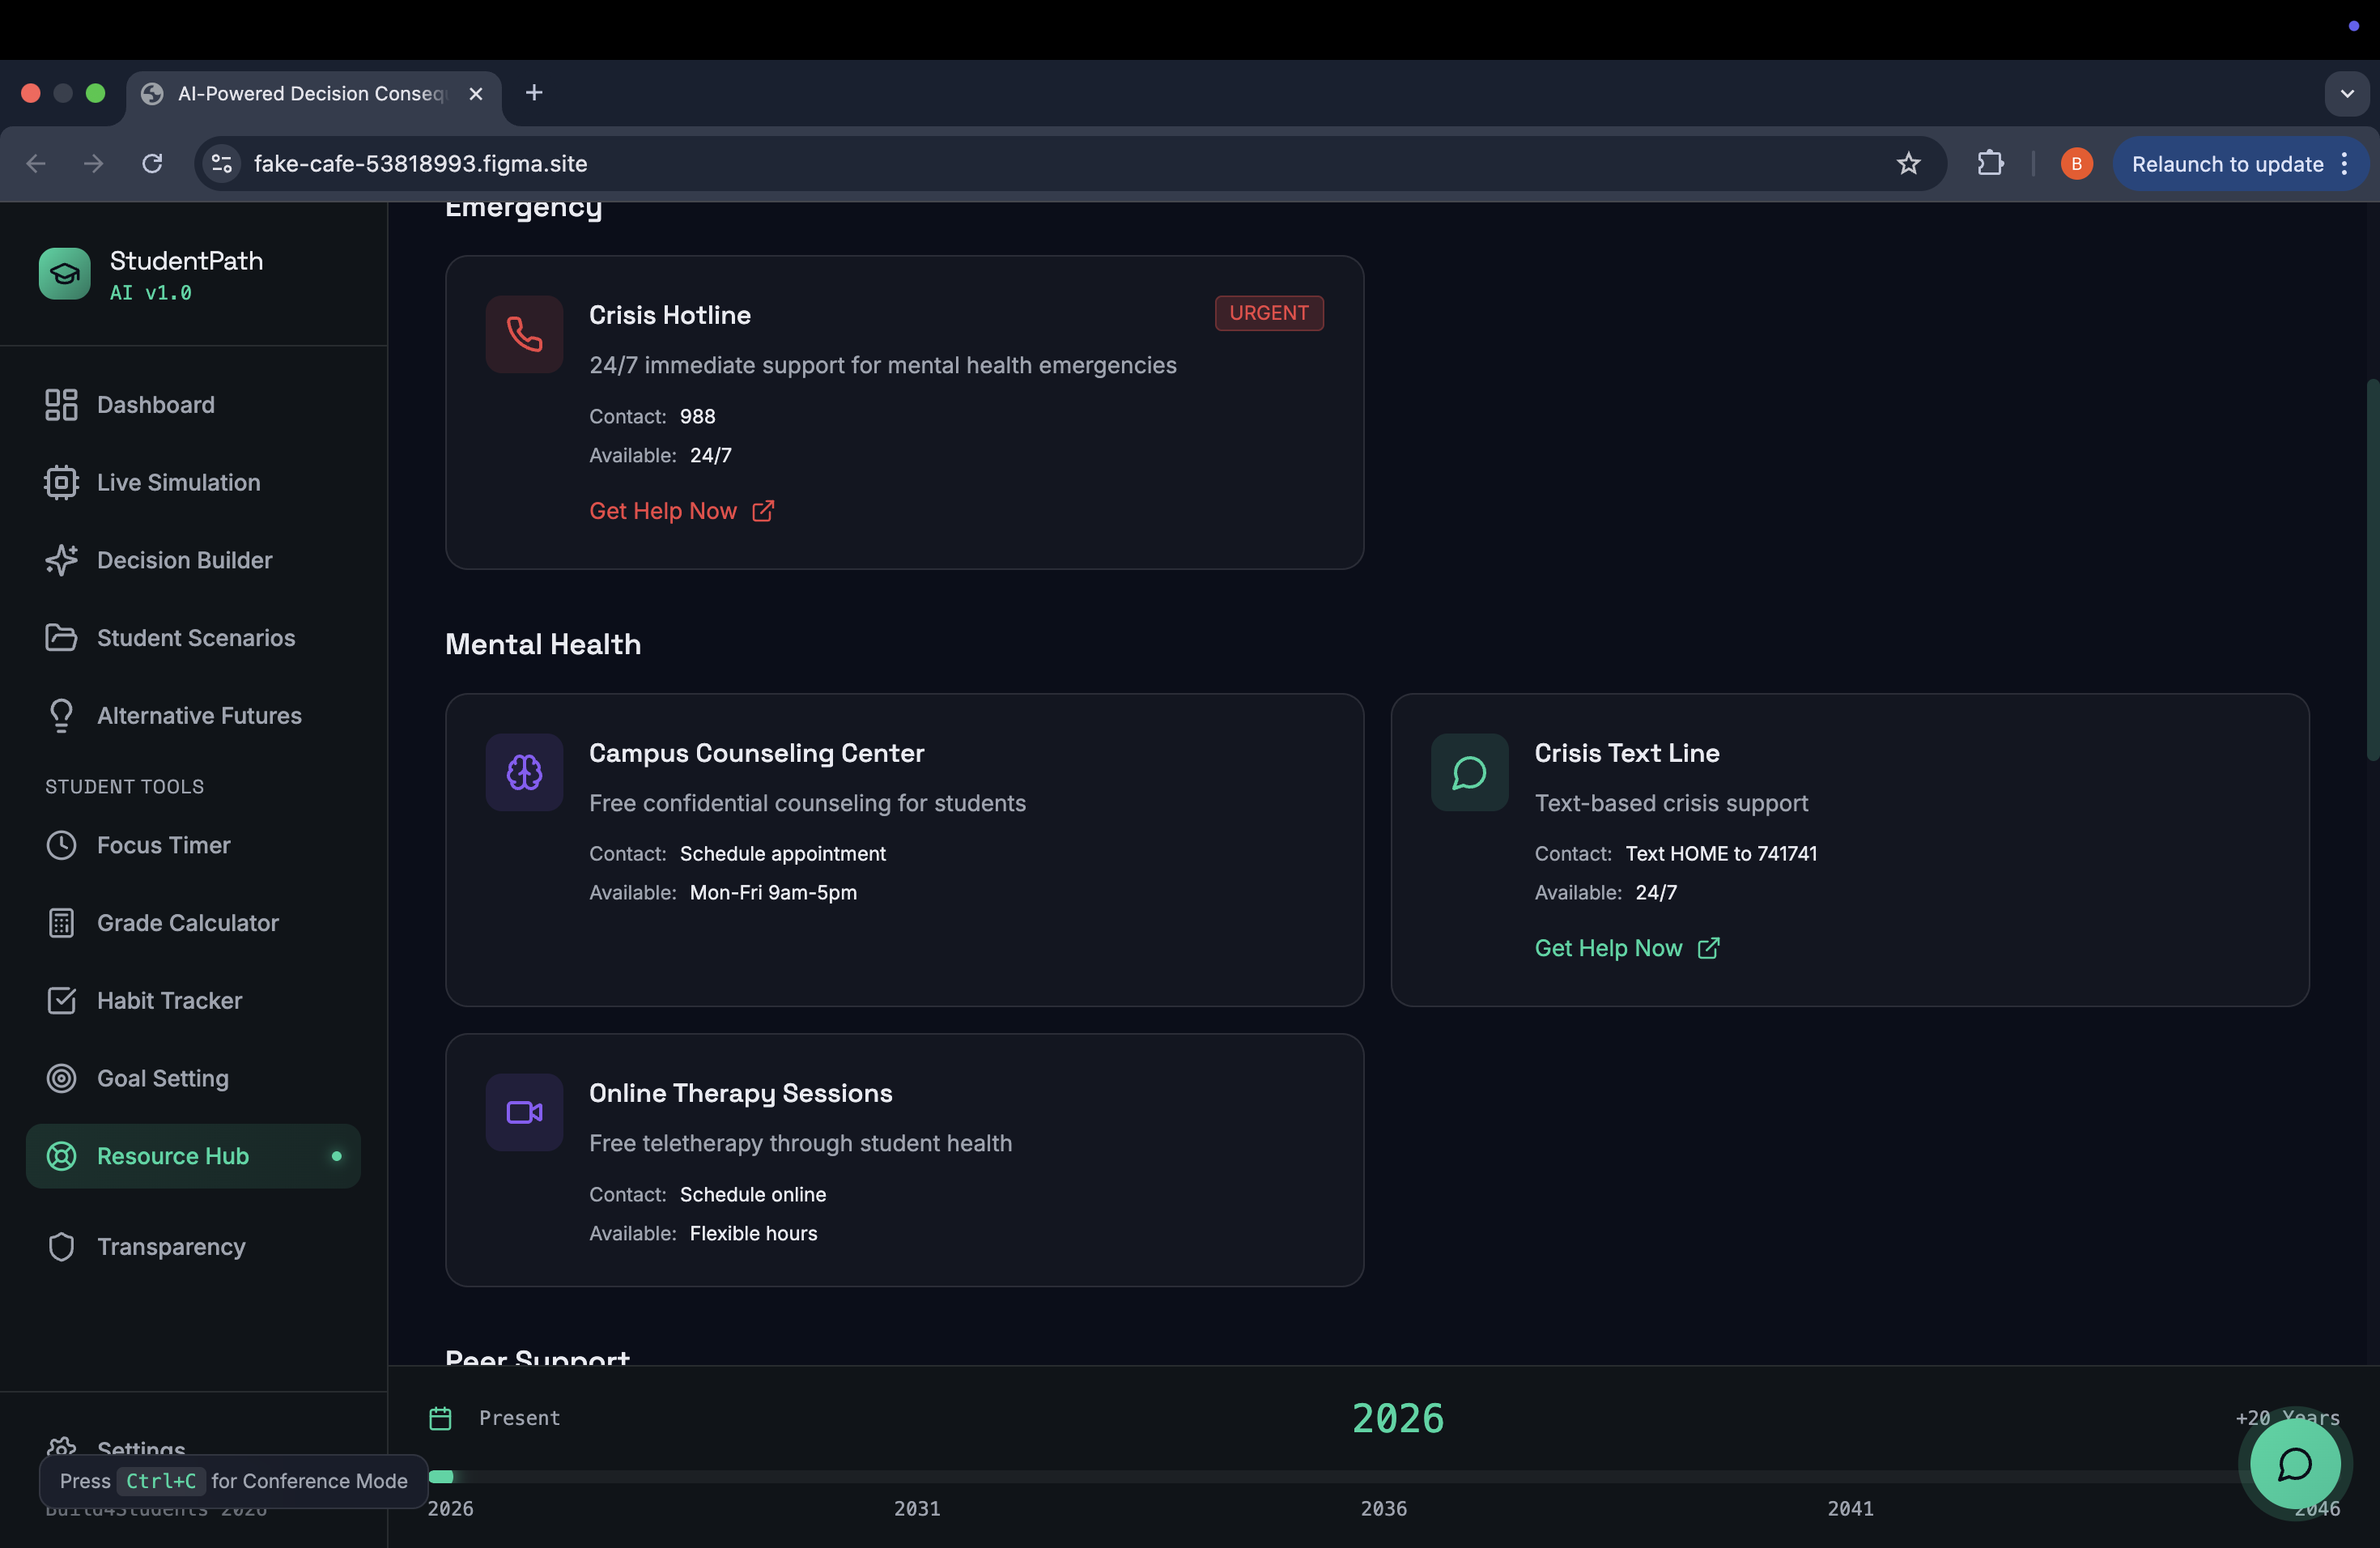Select Habit Tracker in the sidebar

[x=169, y=1001]
